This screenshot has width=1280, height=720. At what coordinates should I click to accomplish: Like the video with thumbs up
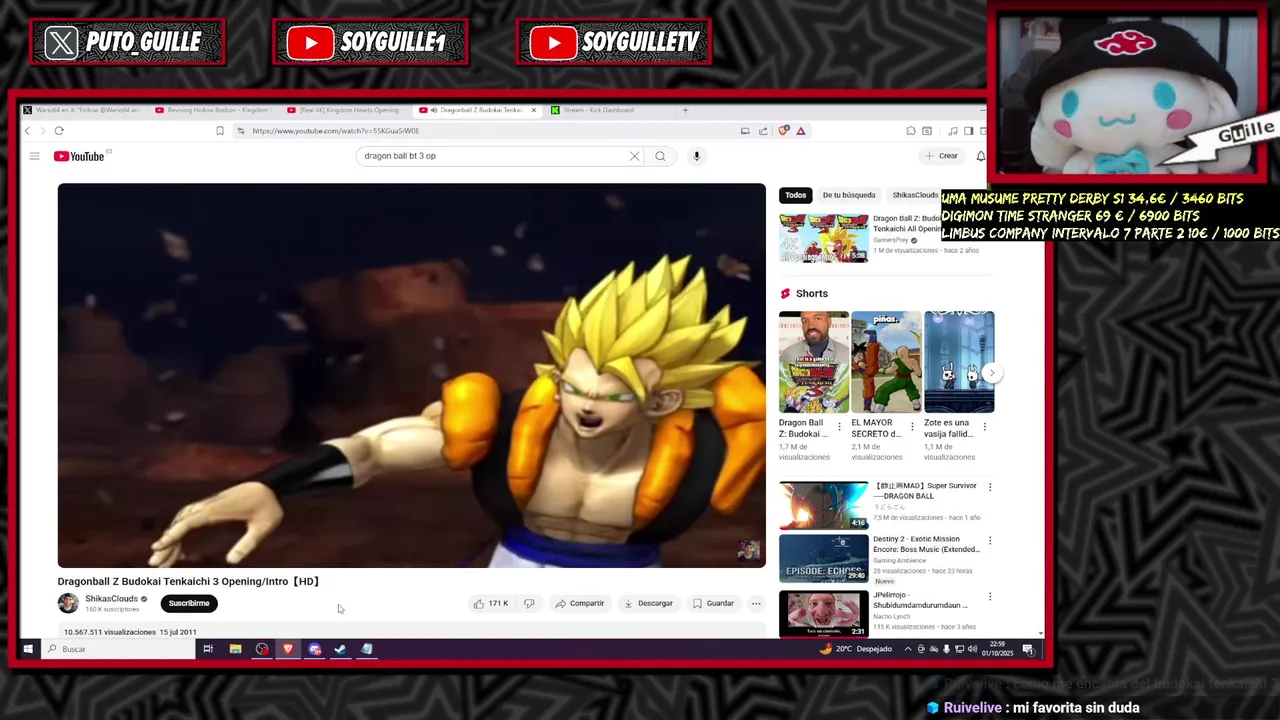(x=491, y=604)
